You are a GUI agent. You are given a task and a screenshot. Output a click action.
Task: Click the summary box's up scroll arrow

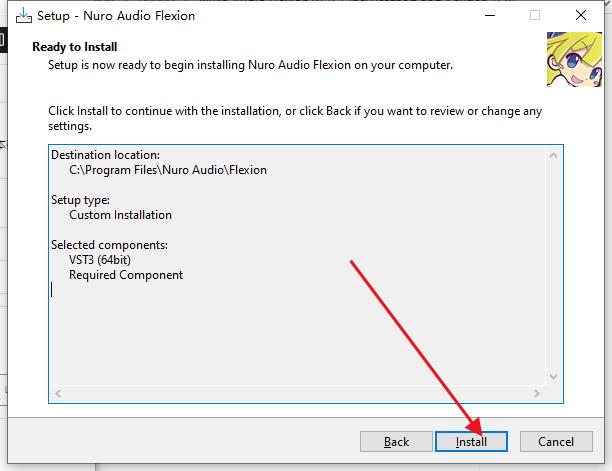(553, 155)
